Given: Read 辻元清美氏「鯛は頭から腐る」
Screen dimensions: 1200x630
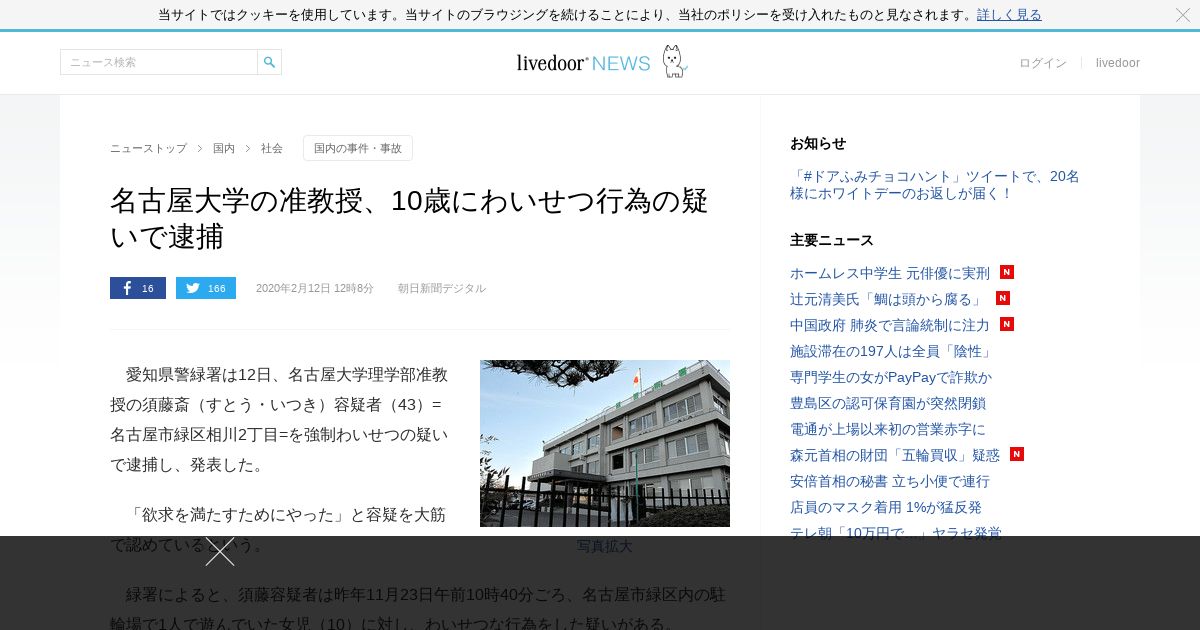Looking at the screenshot, I should [888, 299].
